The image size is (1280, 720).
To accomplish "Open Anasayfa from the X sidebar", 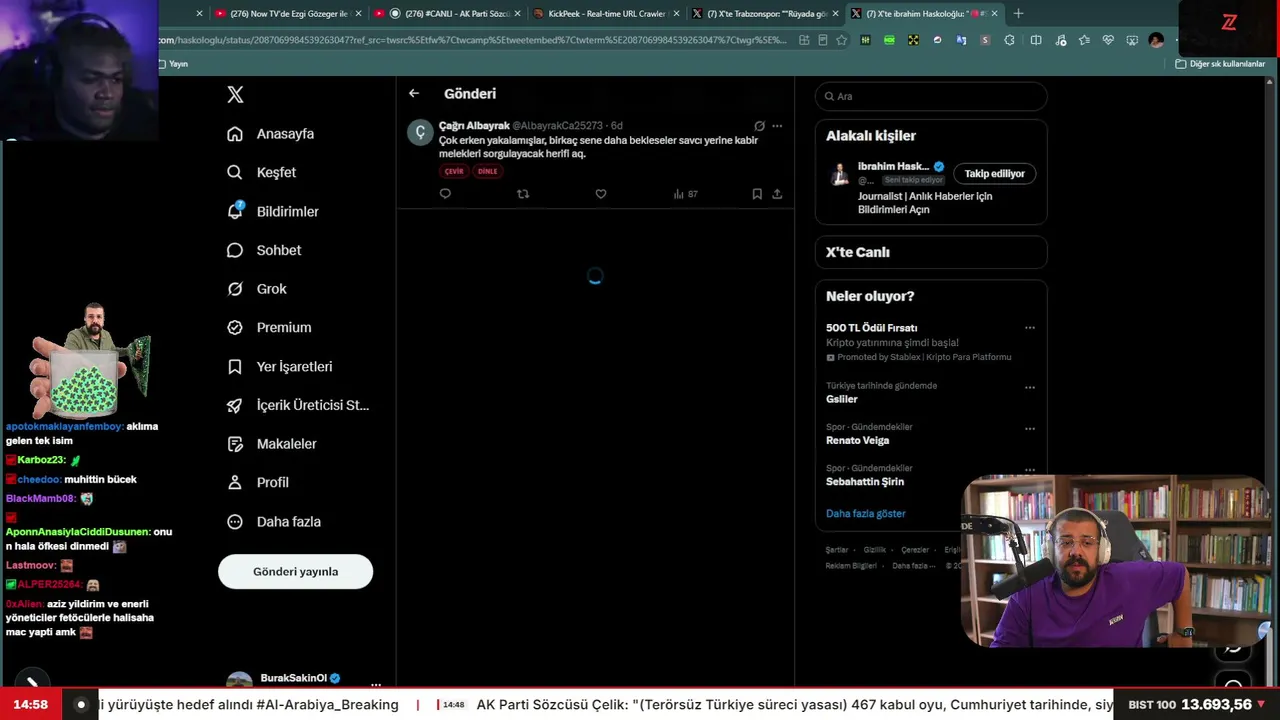I will [271, 134].
